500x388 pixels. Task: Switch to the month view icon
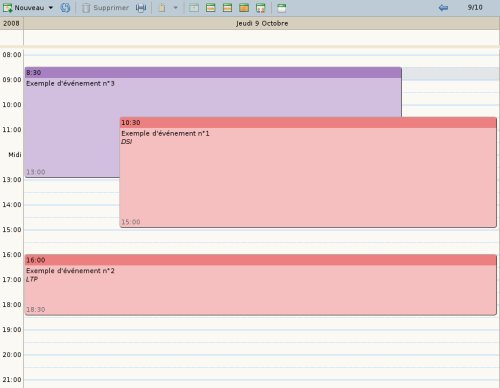[244, 8]
